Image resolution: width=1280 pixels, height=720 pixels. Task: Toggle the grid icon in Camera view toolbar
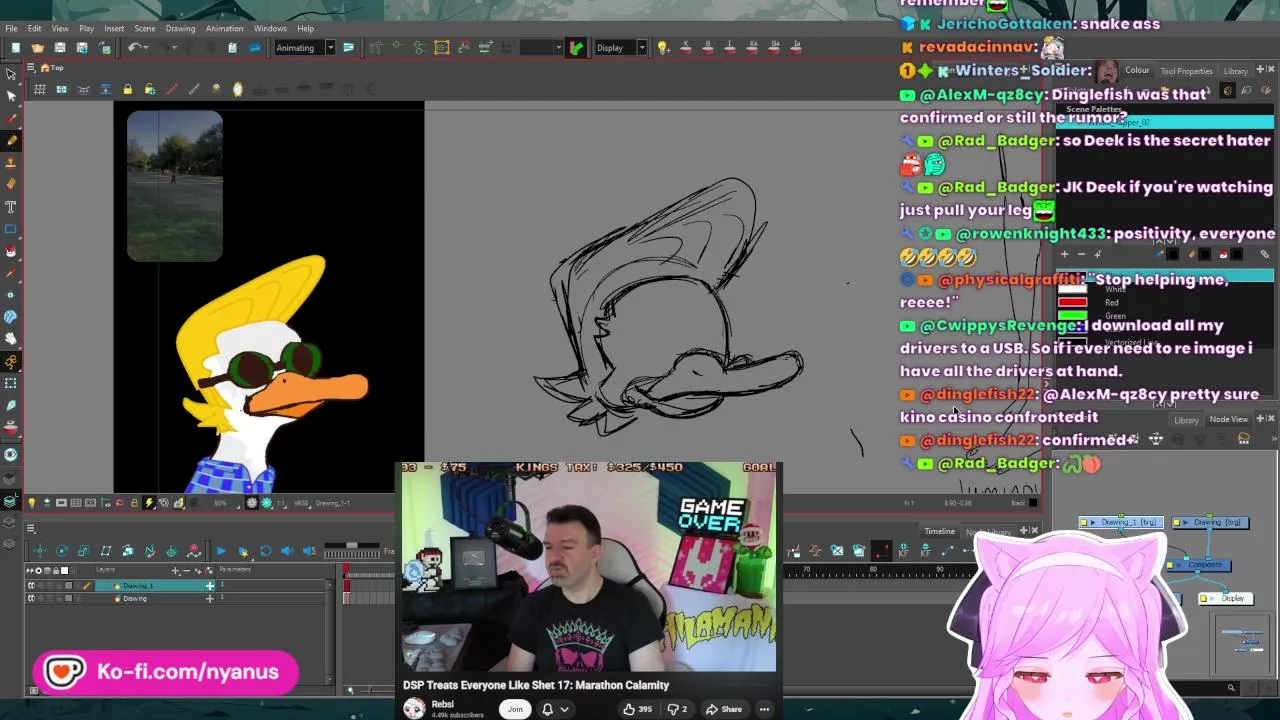point(40,90)
